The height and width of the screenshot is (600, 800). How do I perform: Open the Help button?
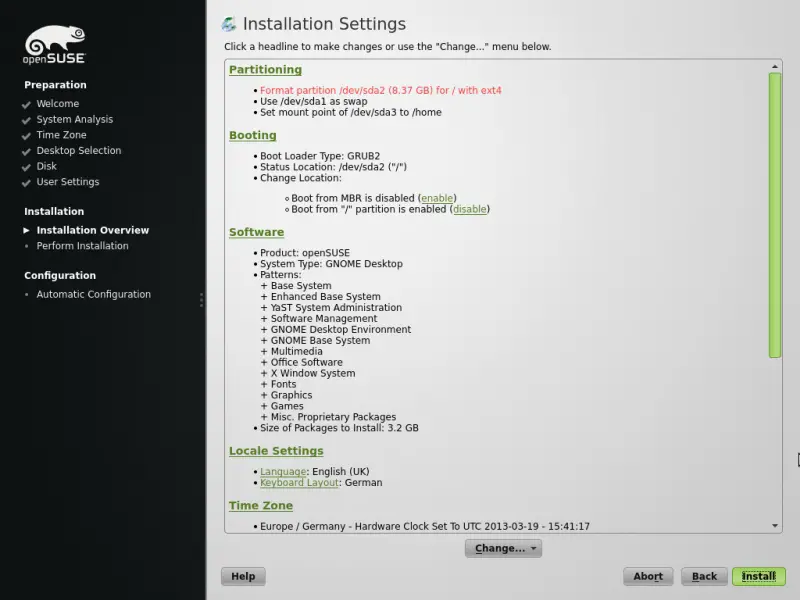(x=243, y=576)
